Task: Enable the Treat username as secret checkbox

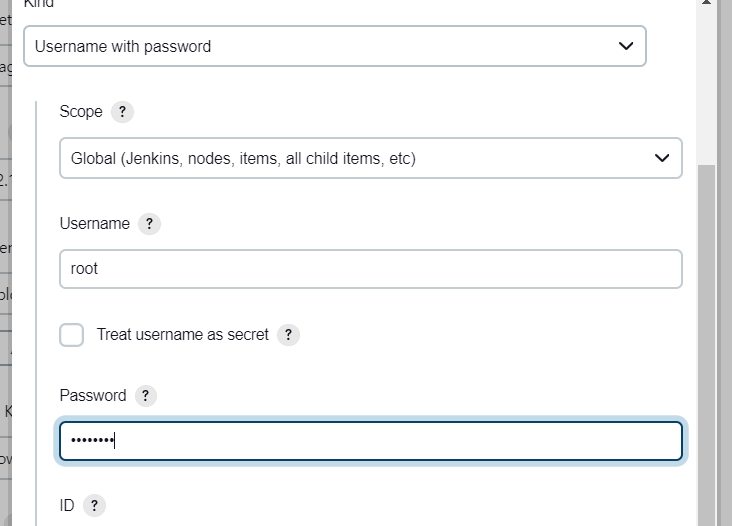Action: click(x=71, y=335)
